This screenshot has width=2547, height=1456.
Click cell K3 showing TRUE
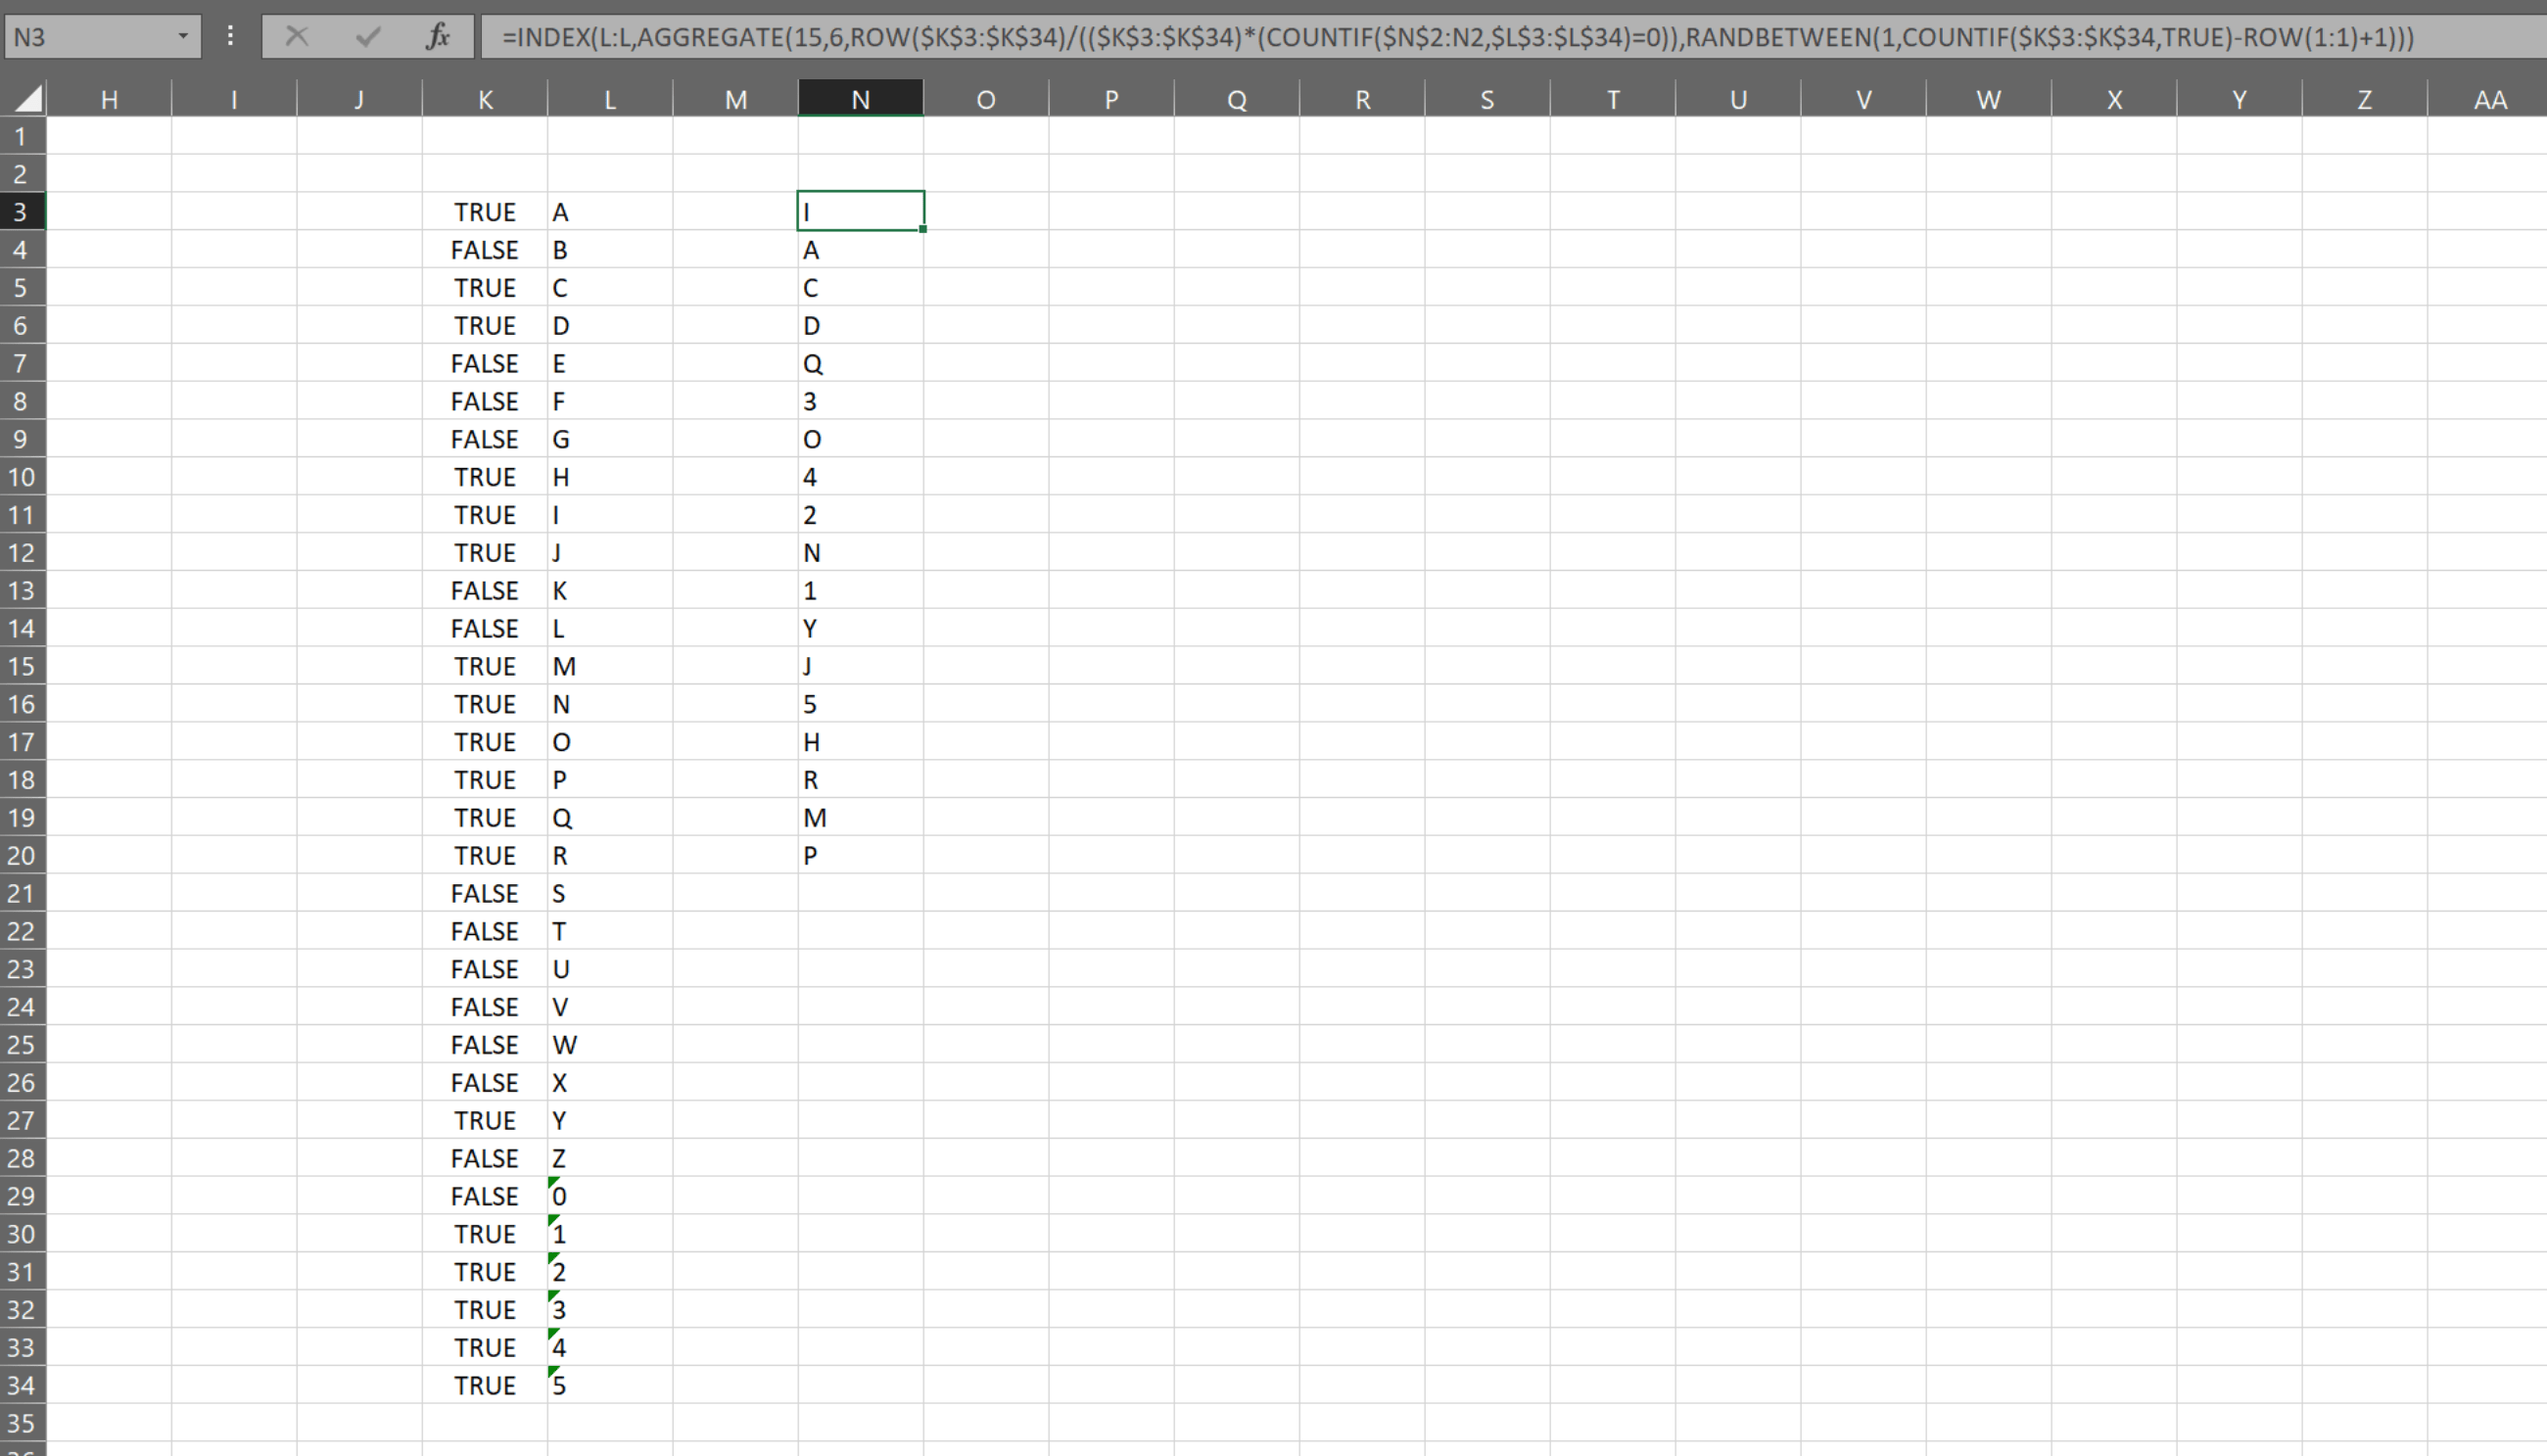click(x=485, y=212)
